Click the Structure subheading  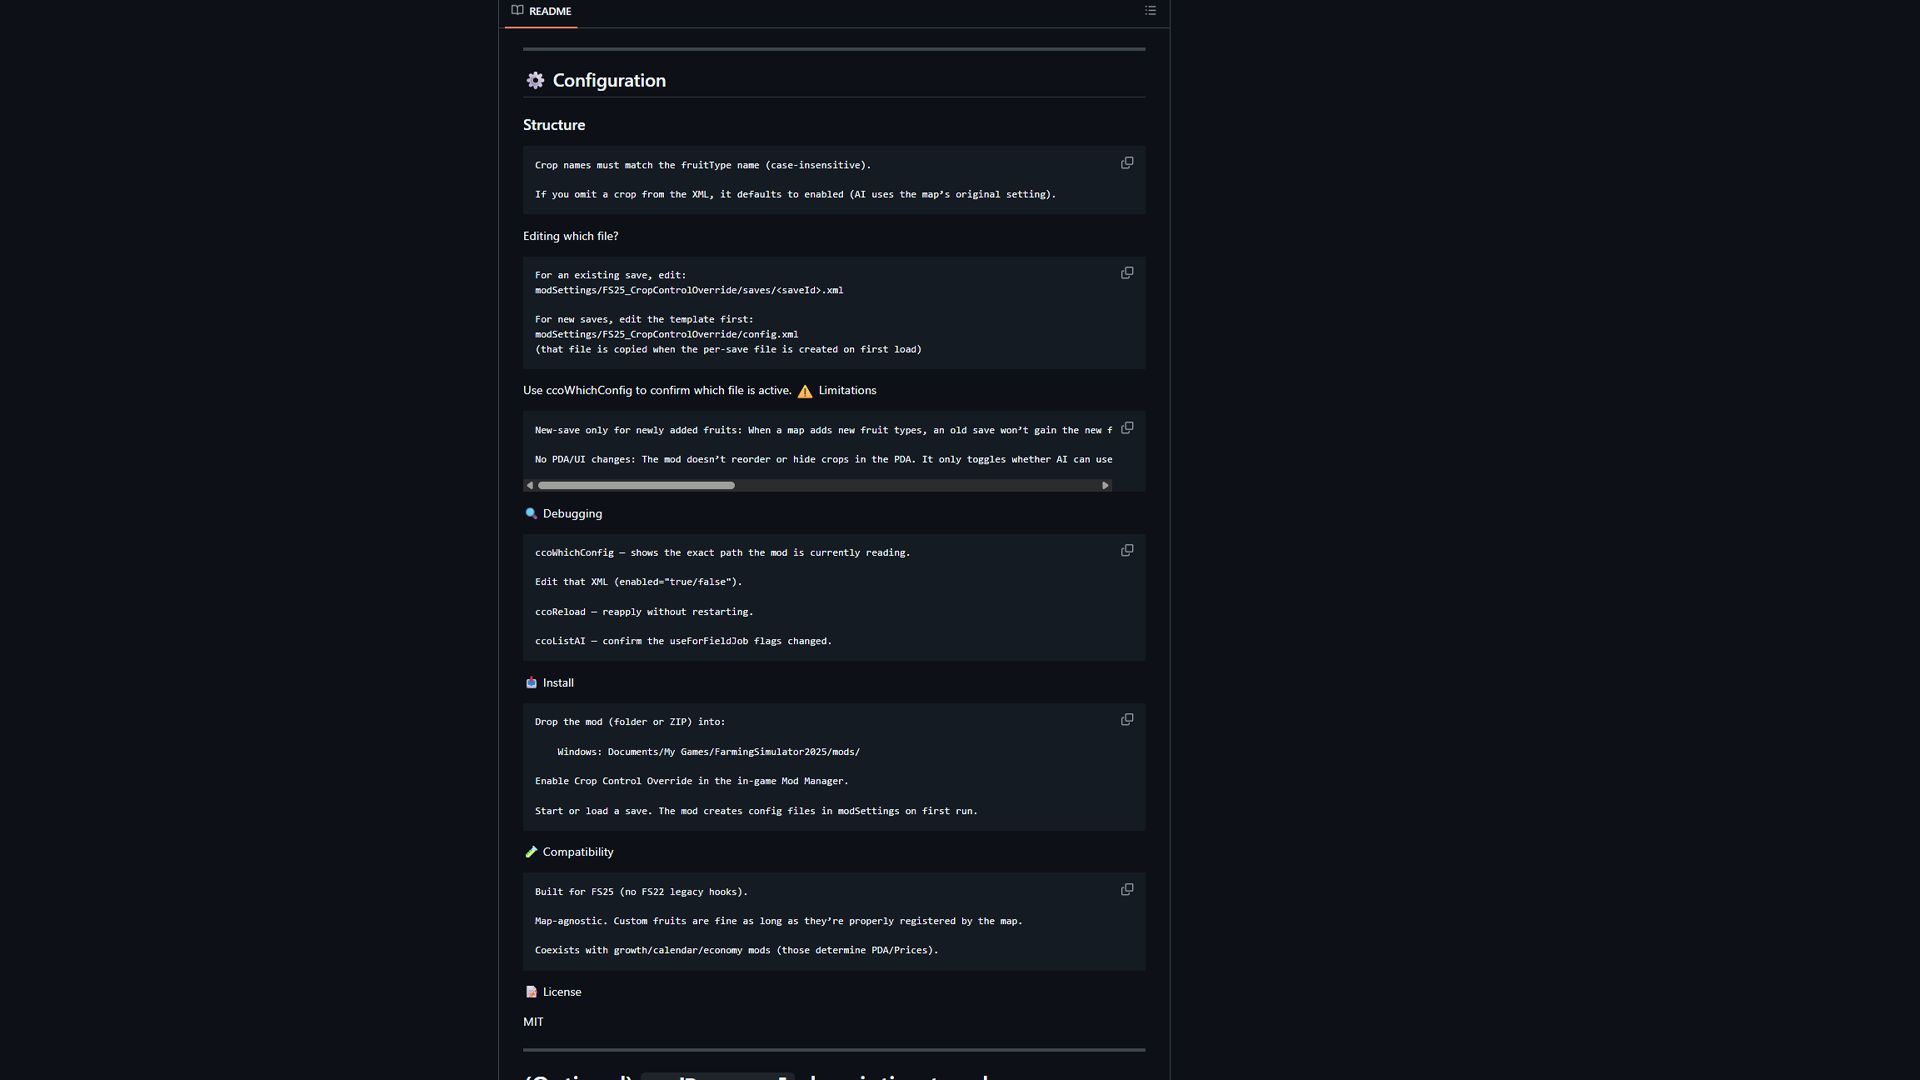coord(554,125)
